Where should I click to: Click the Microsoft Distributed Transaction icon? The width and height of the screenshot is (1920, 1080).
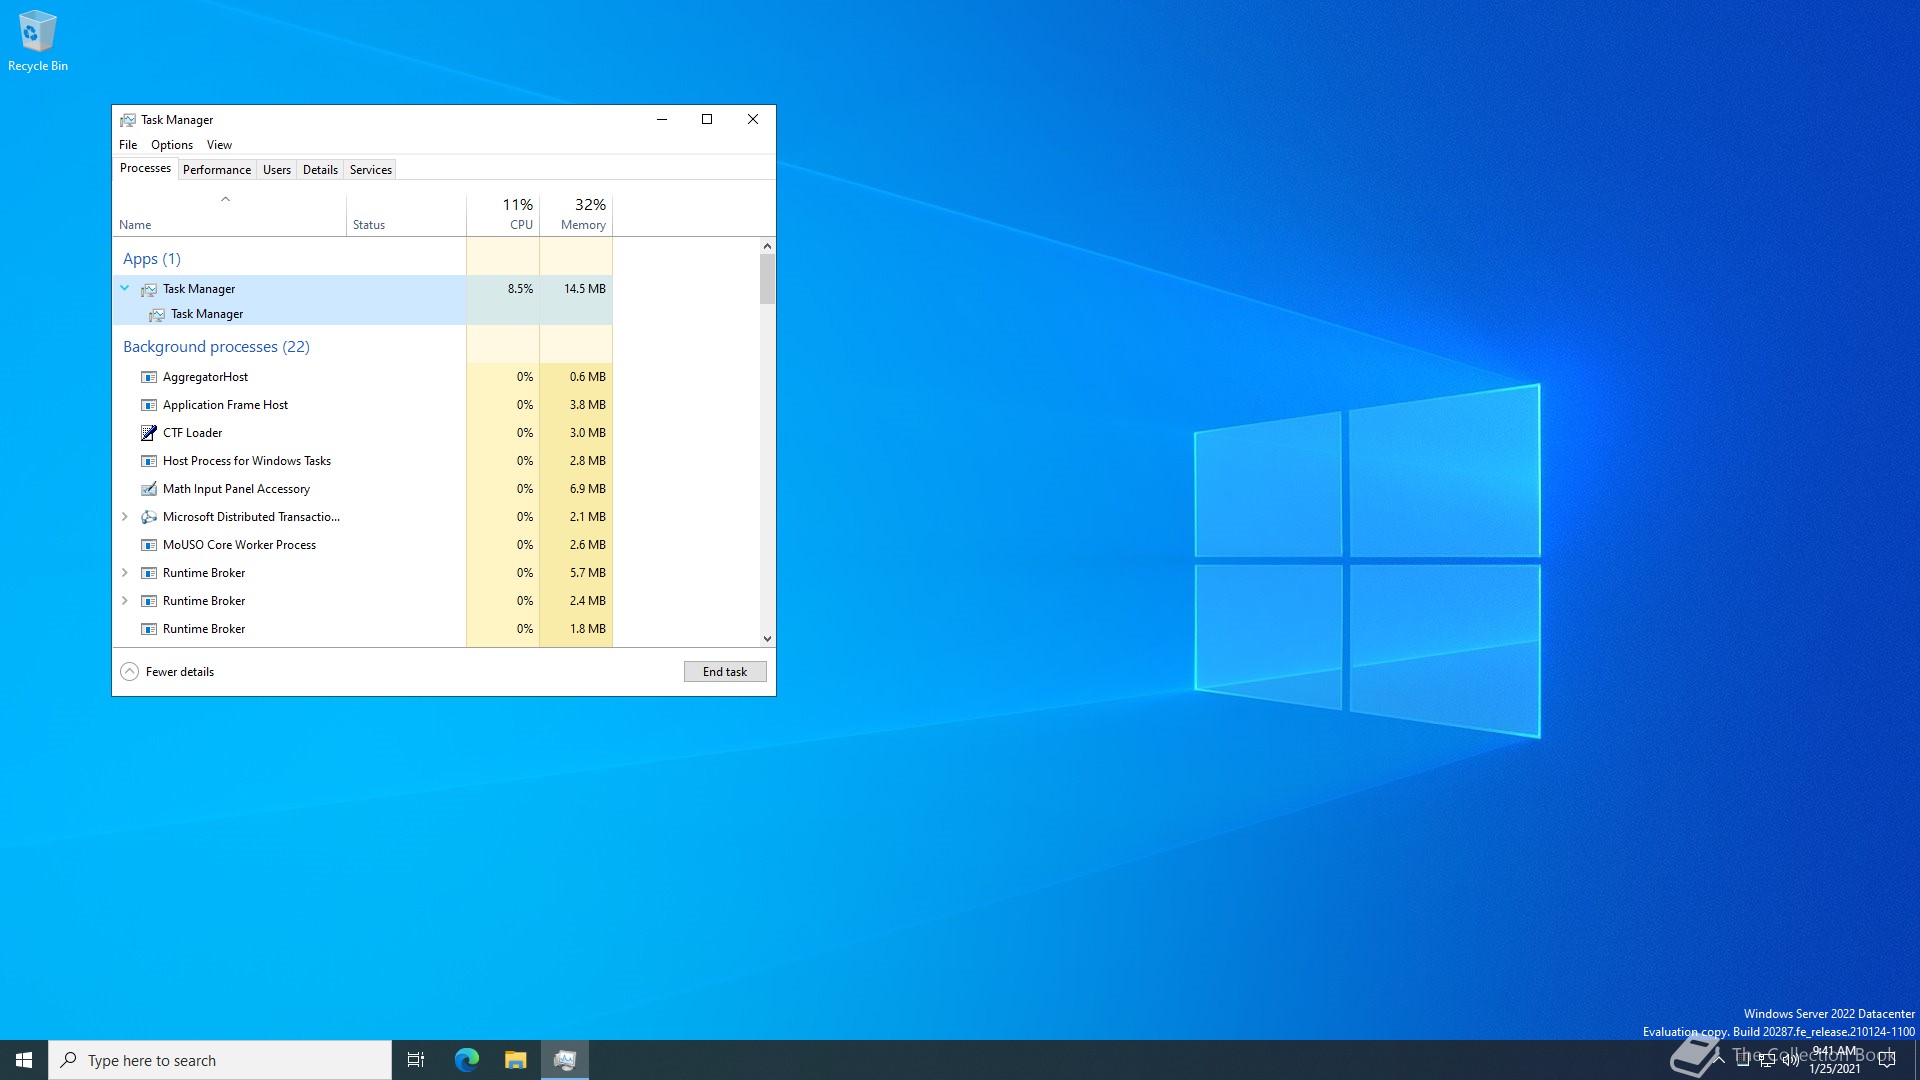point(149,517)
